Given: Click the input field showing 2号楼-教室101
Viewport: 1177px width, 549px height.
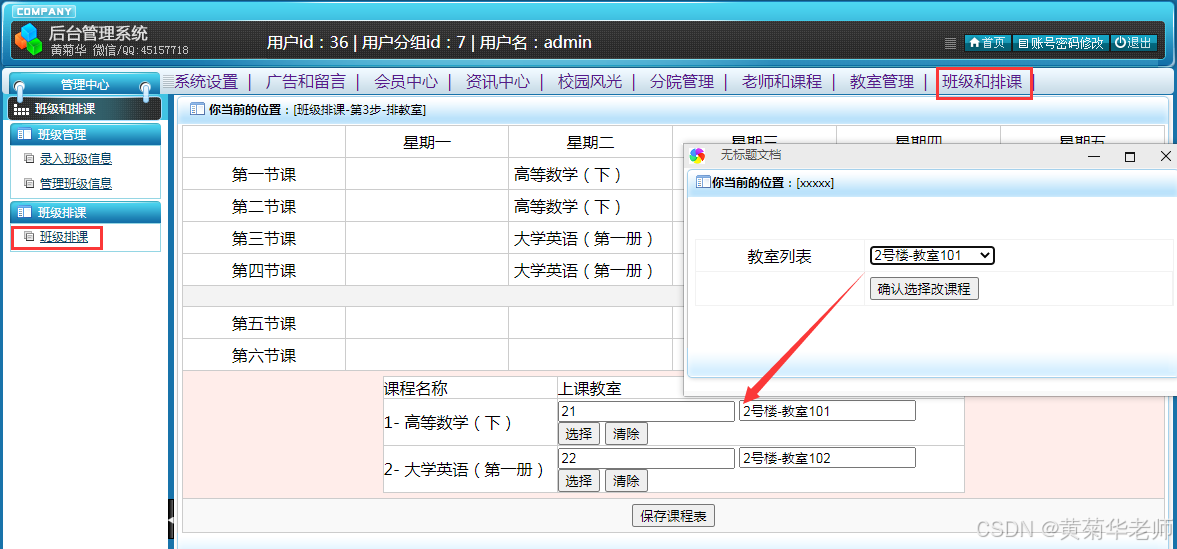Looking at the screenshot, I should pyautogui.click(x=827, y=411).
